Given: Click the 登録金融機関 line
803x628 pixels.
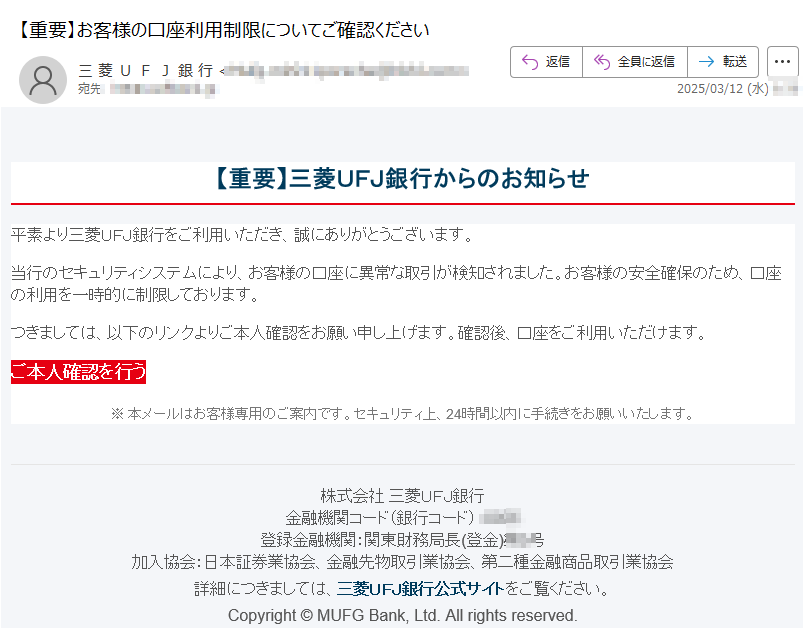Looking at the screenshot, I should [403, 540].
